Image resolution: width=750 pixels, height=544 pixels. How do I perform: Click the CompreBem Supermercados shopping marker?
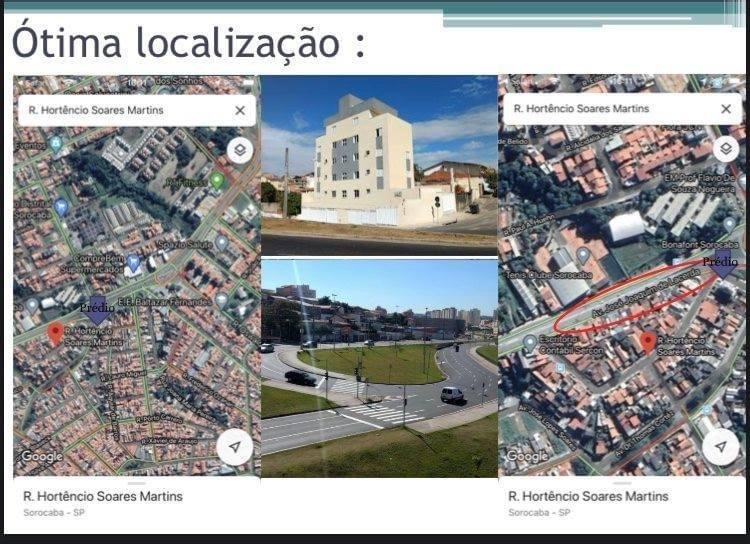133,262
